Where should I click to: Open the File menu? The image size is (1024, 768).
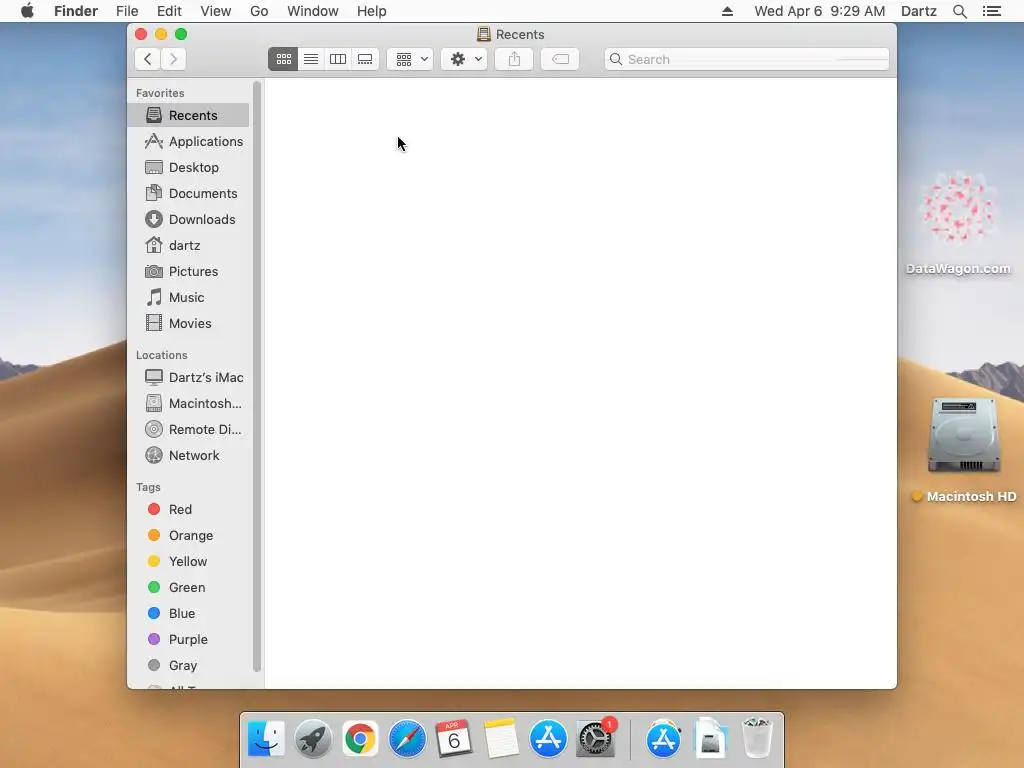pos(127,11)
